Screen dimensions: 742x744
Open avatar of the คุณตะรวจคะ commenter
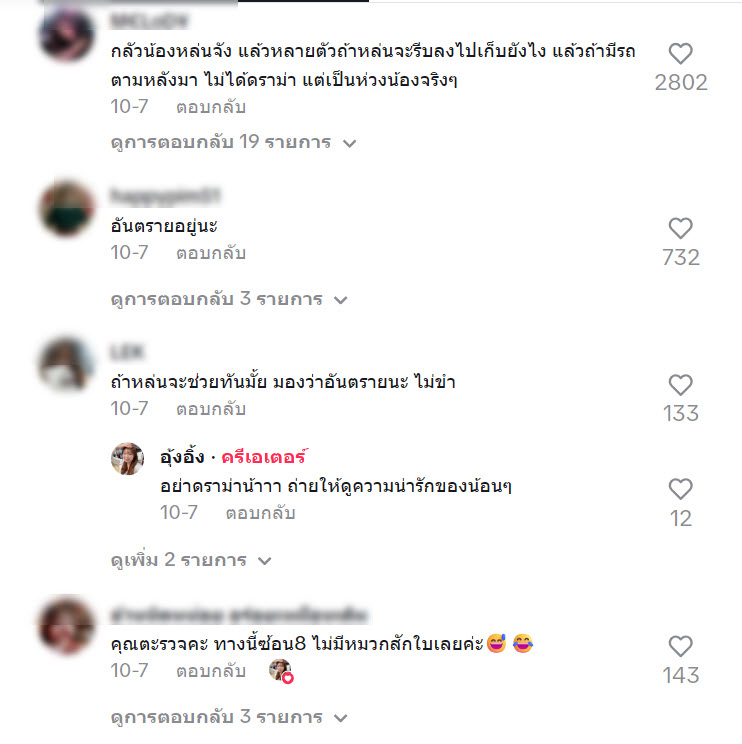66,626
